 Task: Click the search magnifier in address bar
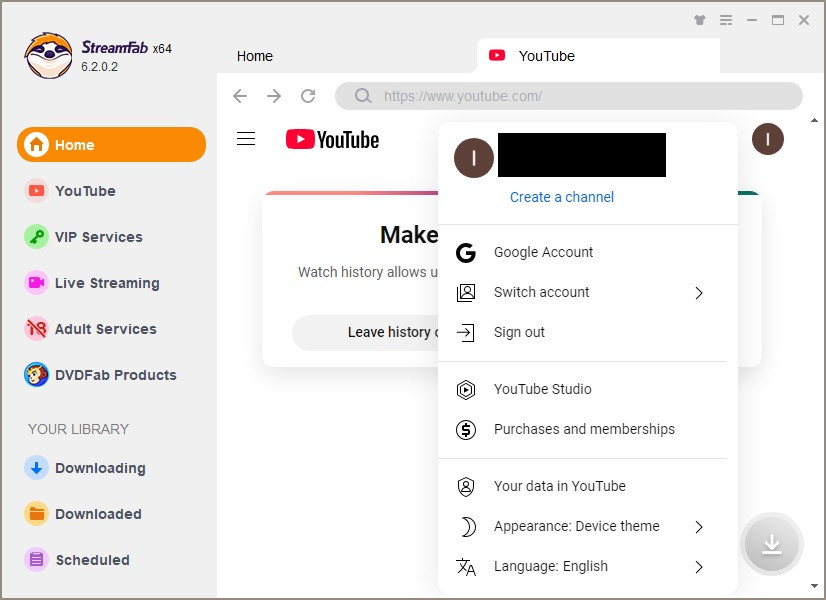363,96
